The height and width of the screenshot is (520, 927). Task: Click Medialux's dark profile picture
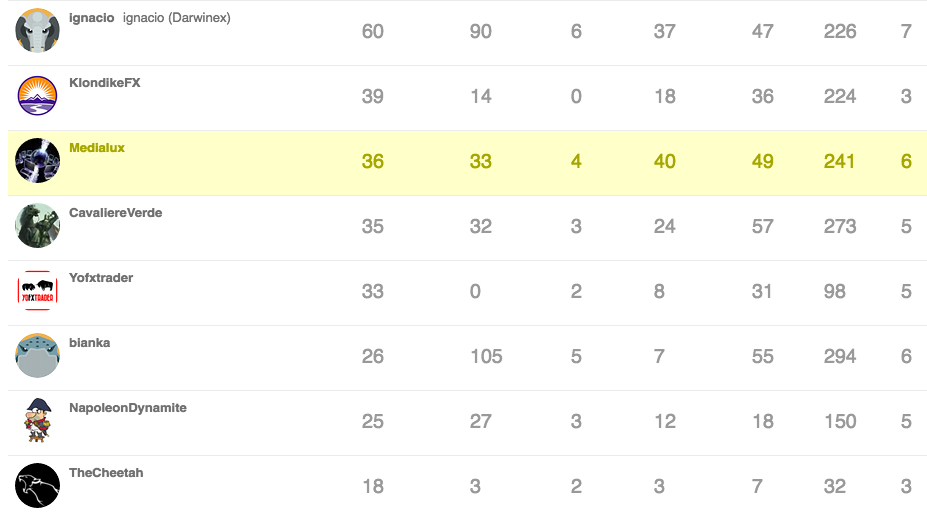click(38, 161)
